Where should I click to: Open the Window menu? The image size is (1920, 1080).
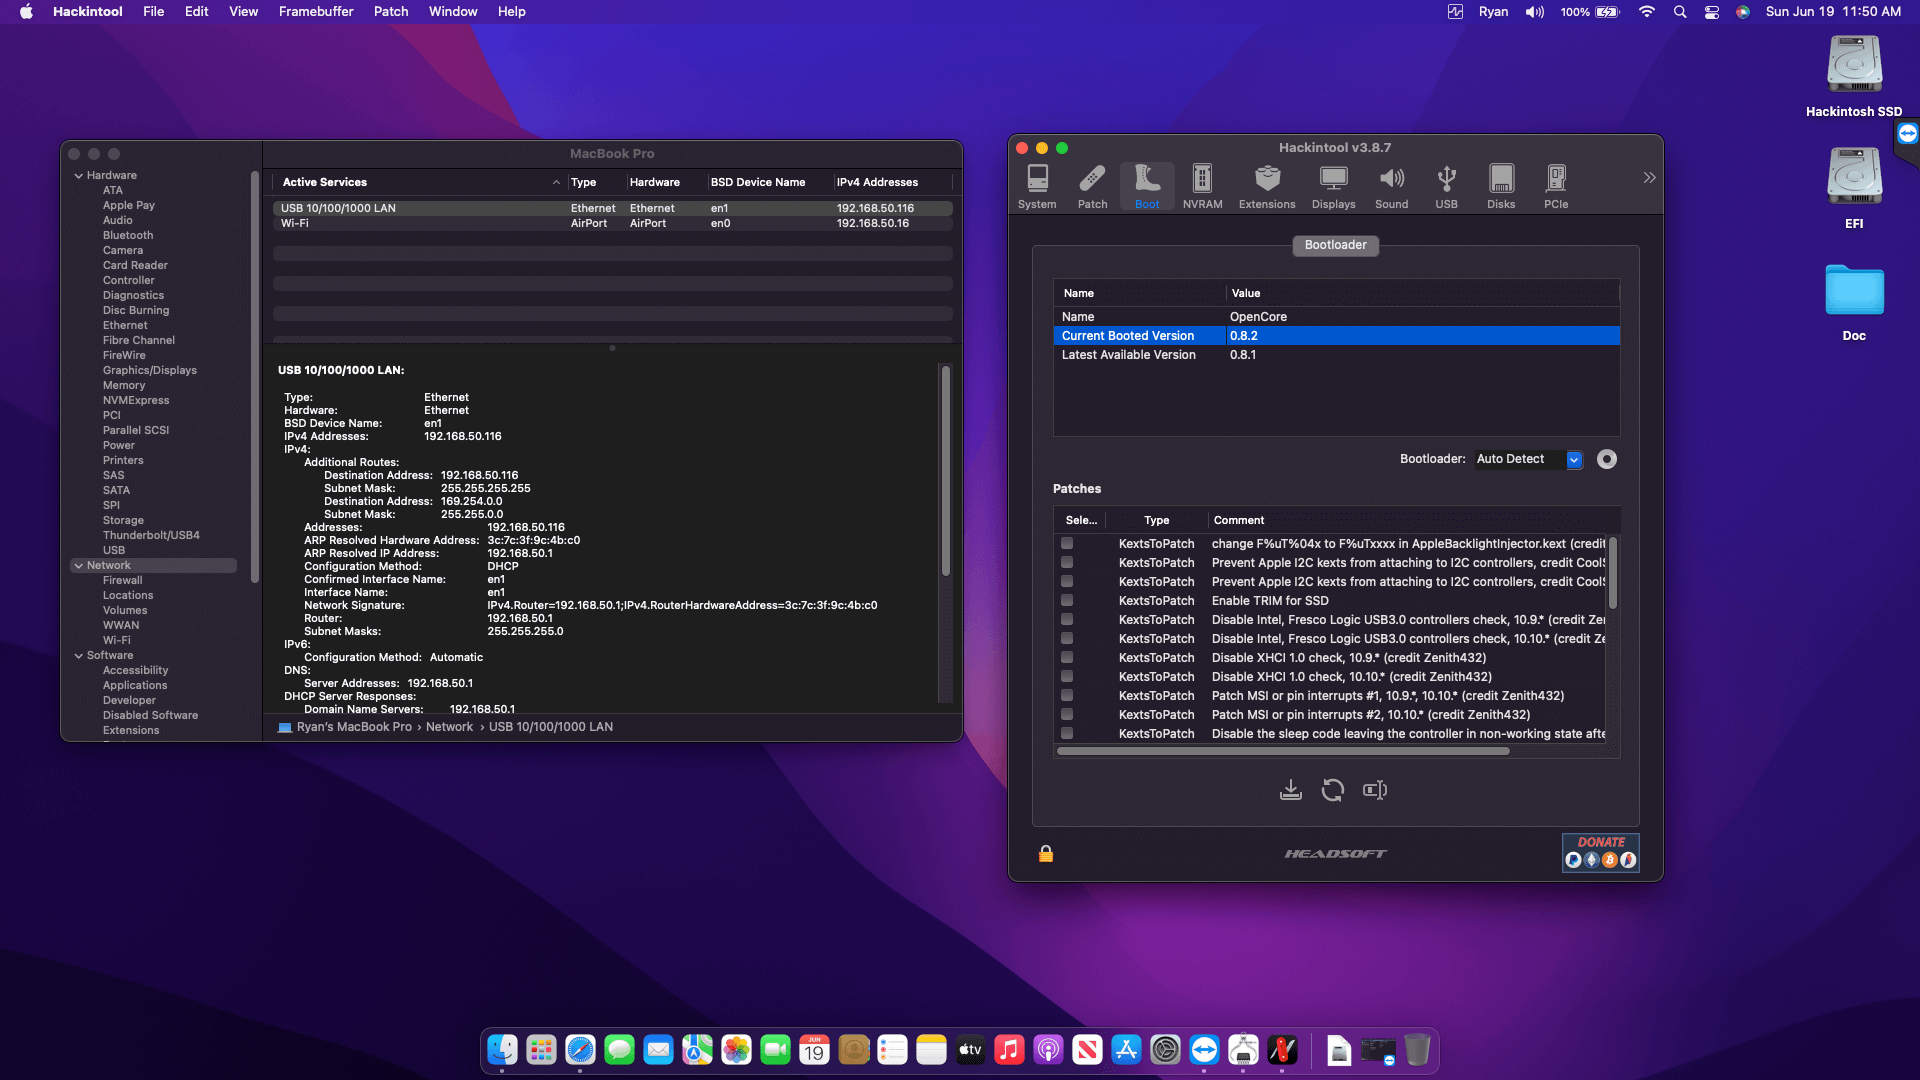pos(453,12)
